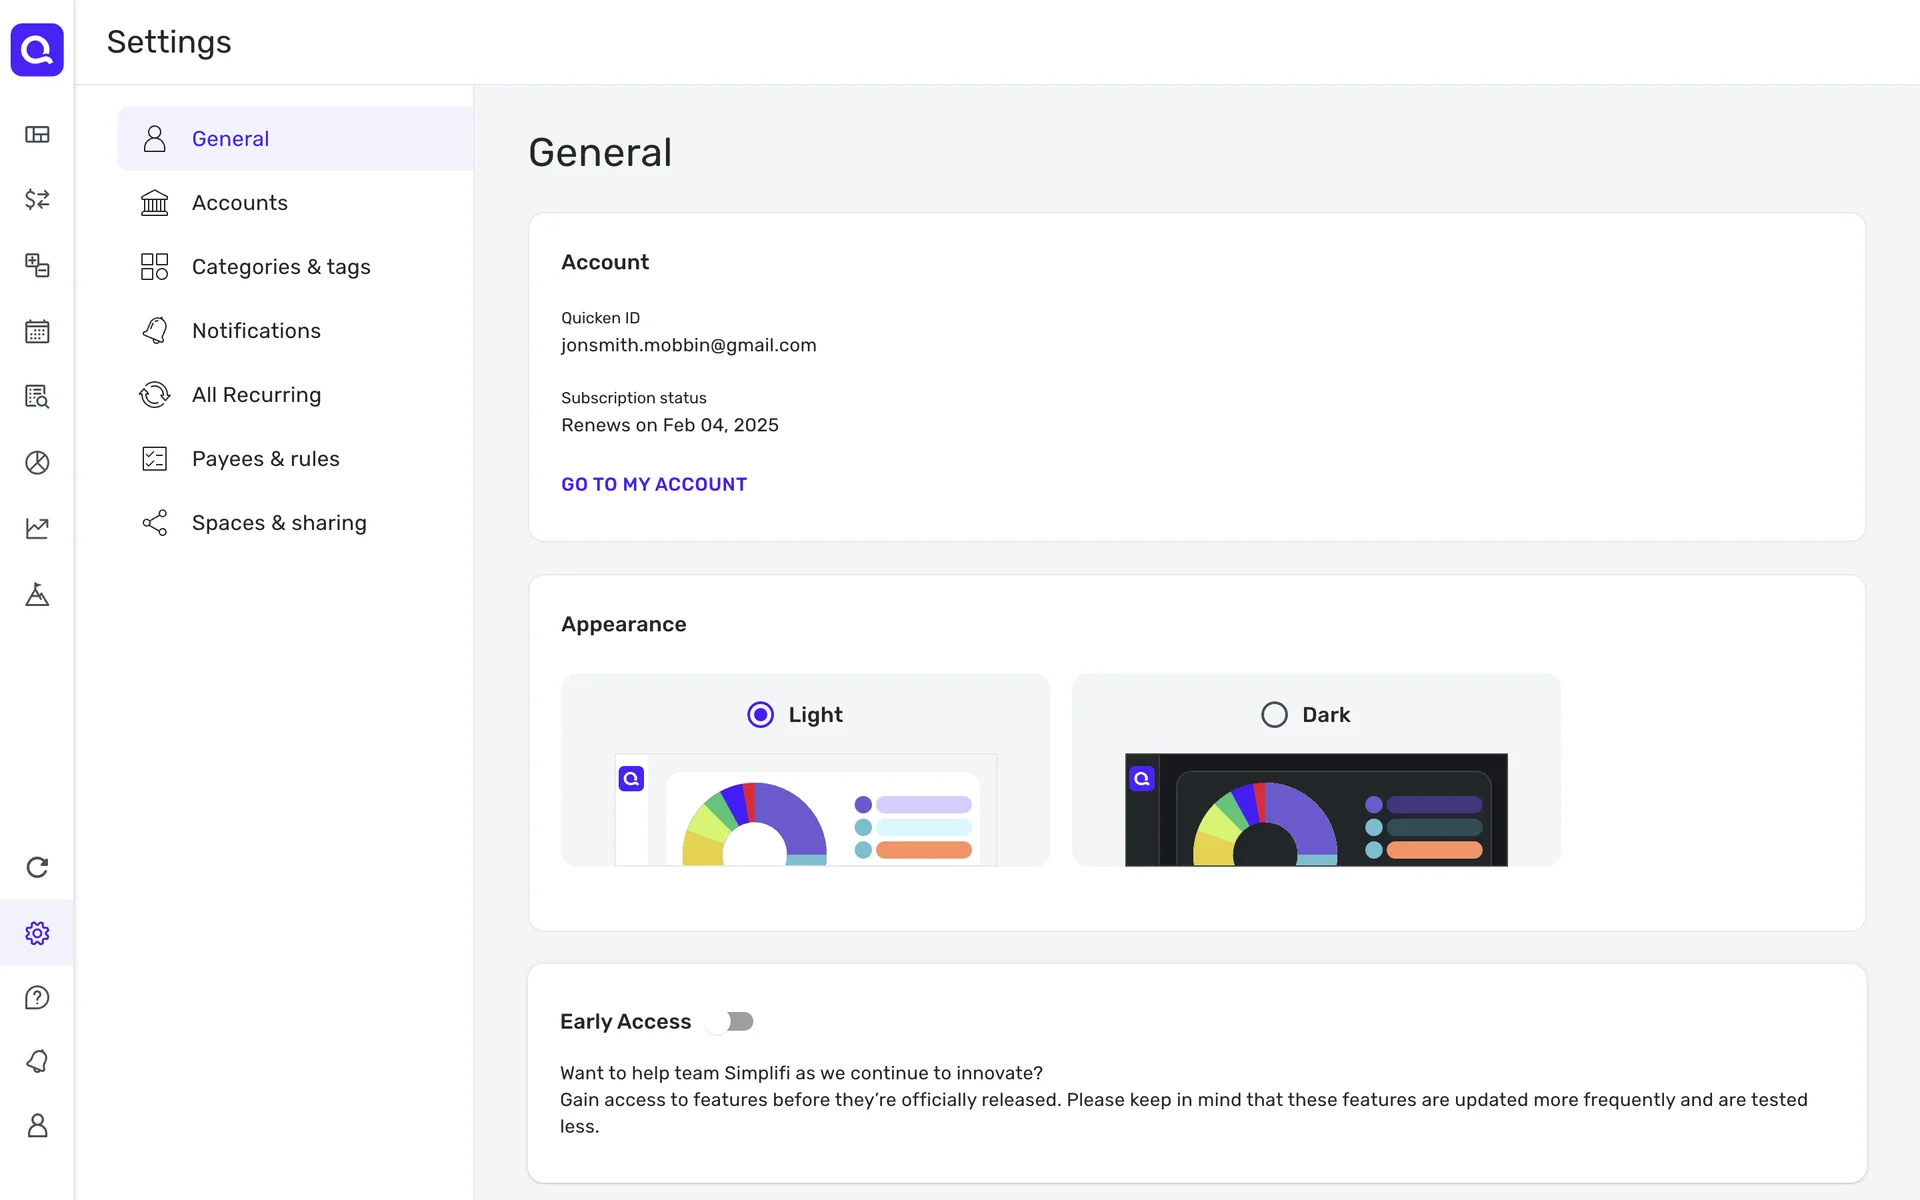Open the help question mark icon

click(x=37, y=997)
